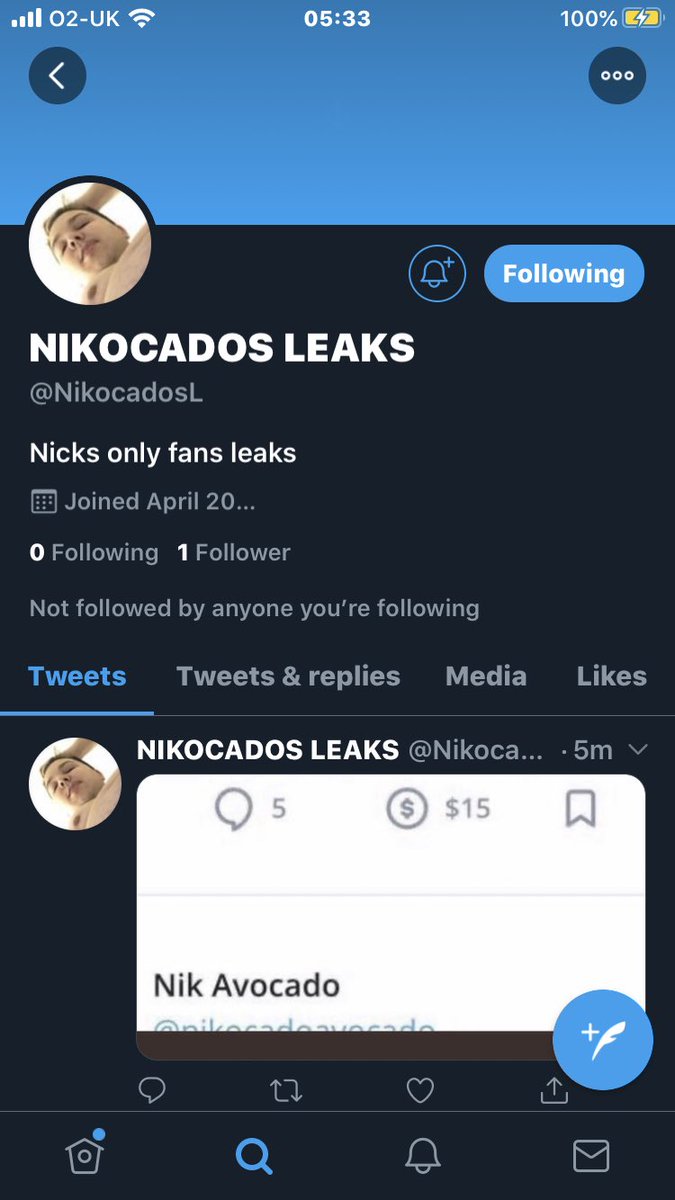Toggle the Following button to unfollow

564,273
